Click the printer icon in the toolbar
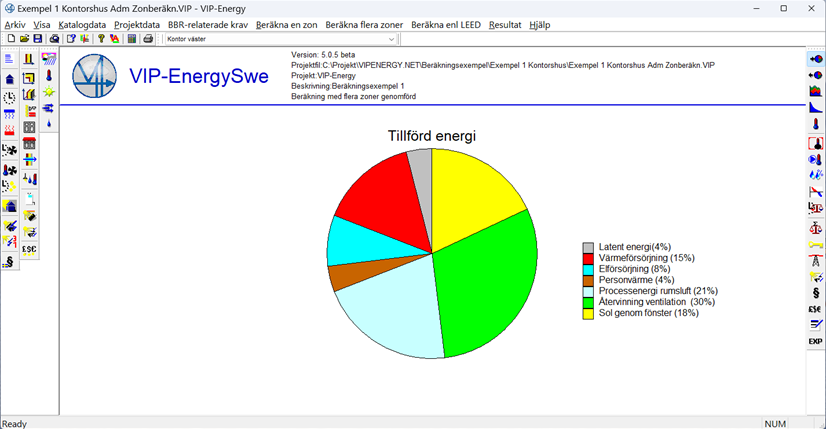This screenshot has height=429, width=826. (x=148, y=39)
